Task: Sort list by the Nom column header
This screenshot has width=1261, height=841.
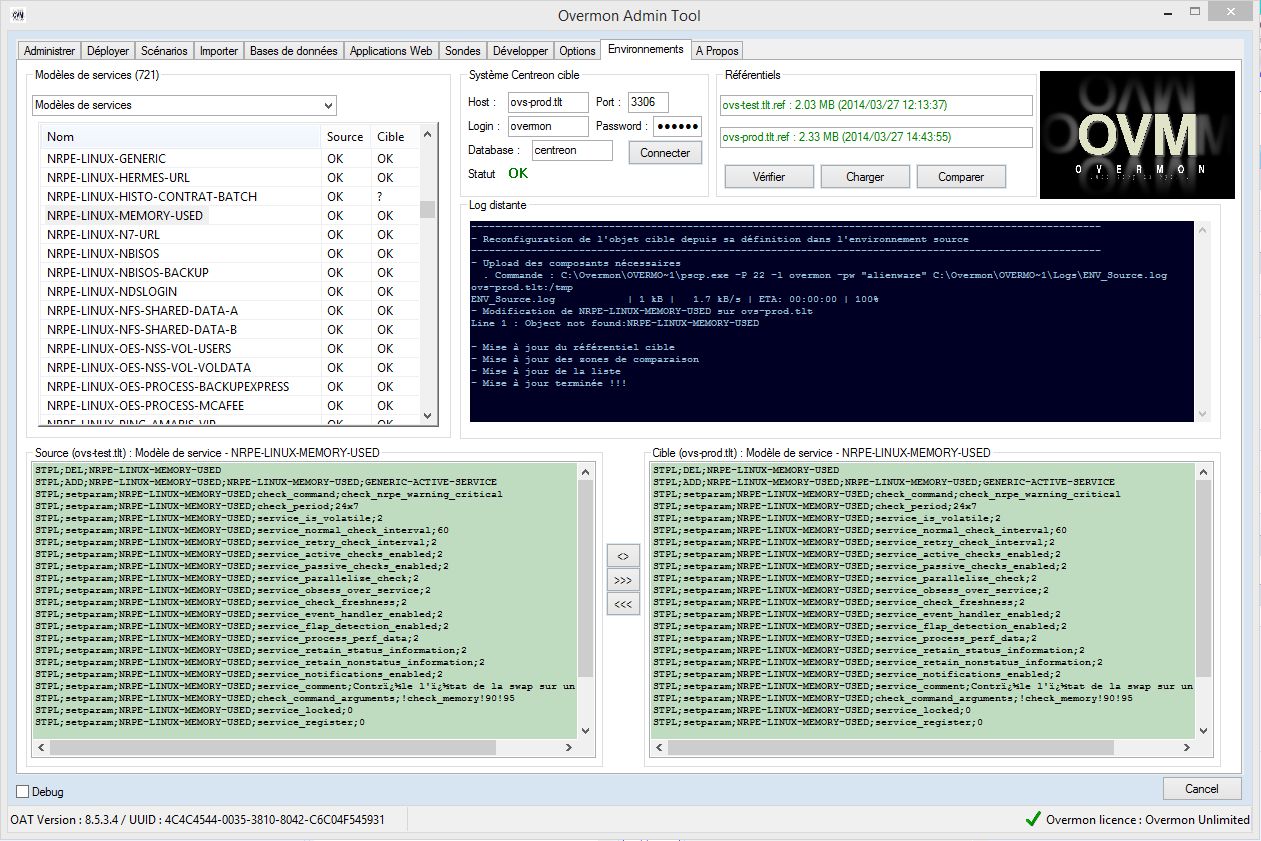Action: click(180, 137)
